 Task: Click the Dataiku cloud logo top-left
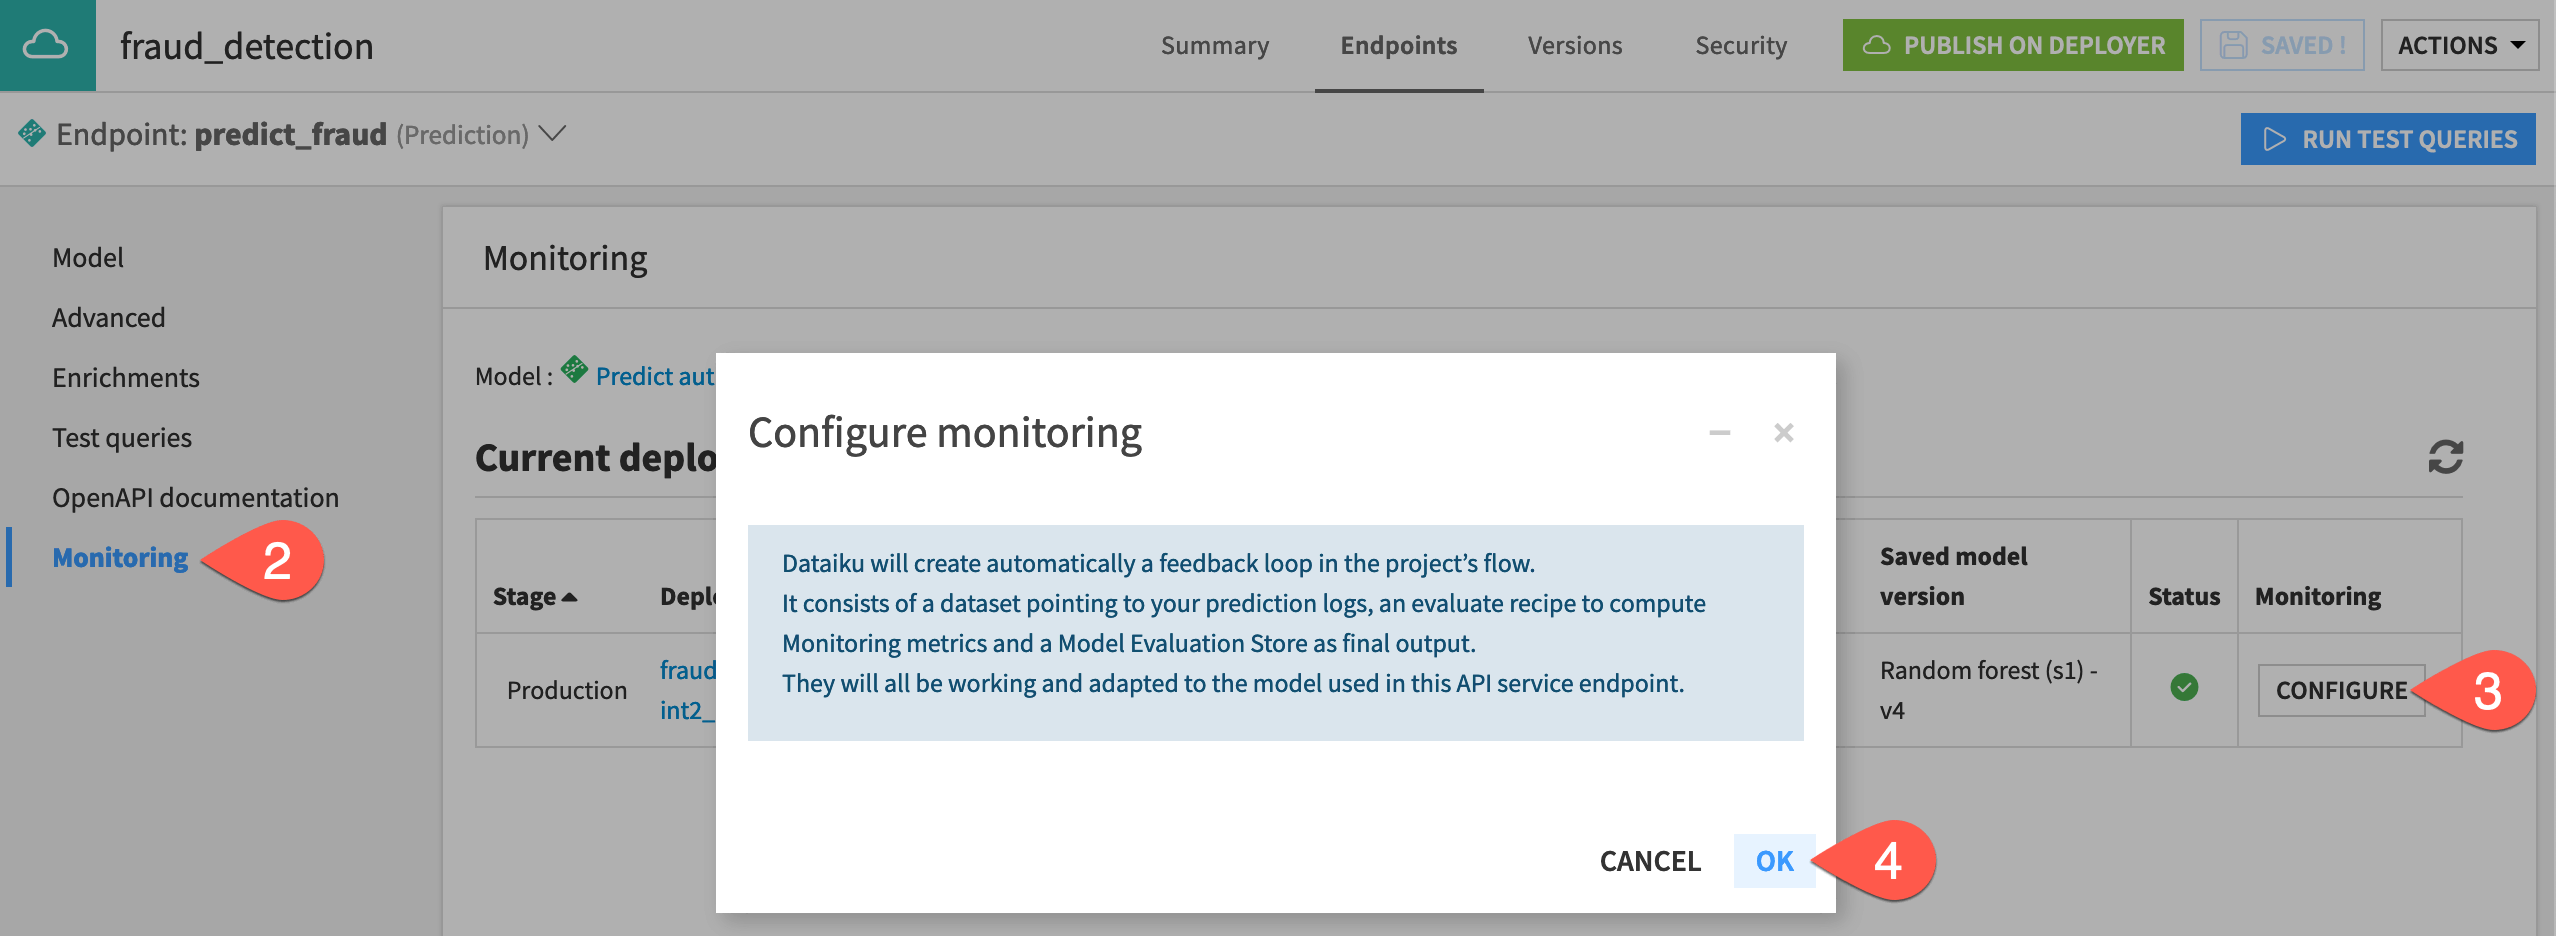(45, 45)
